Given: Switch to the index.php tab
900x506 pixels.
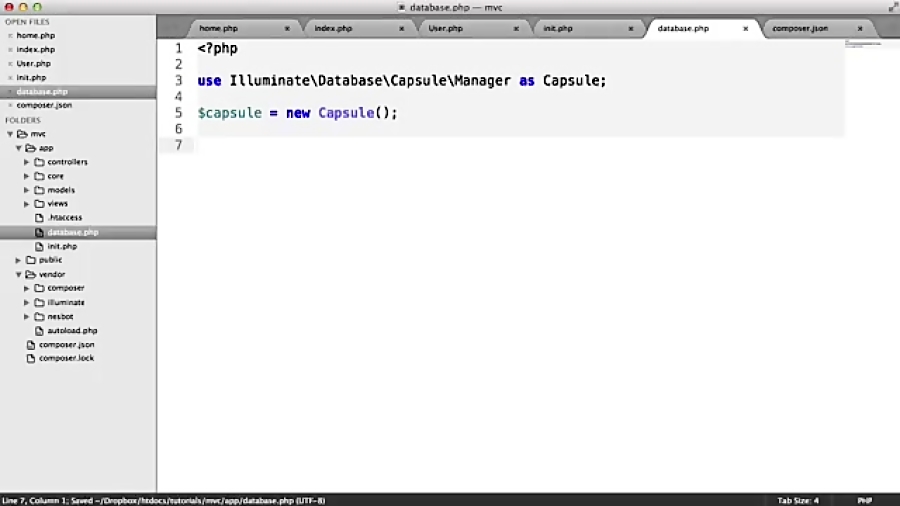Looking at the screenshot, I should 359,28.
